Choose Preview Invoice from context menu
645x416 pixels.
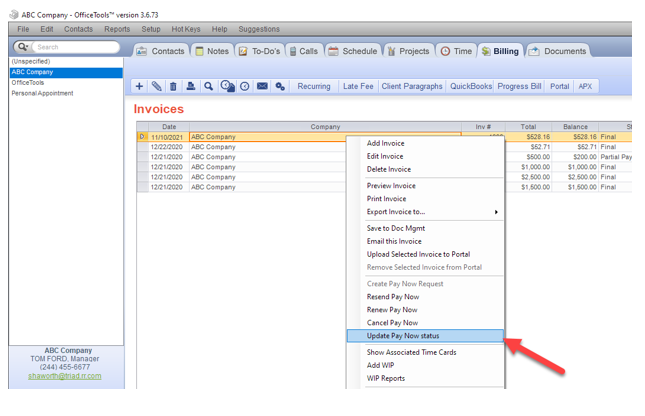tap(425, 186)
